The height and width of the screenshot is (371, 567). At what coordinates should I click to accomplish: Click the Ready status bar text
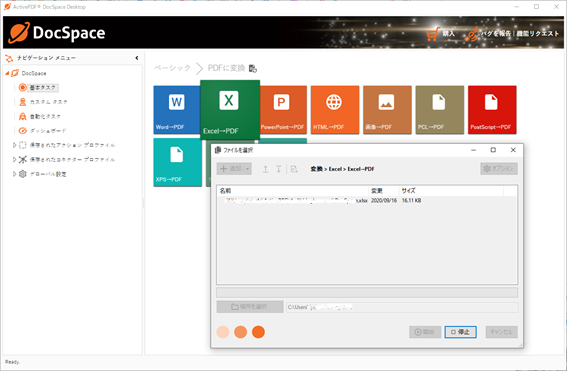12,362
